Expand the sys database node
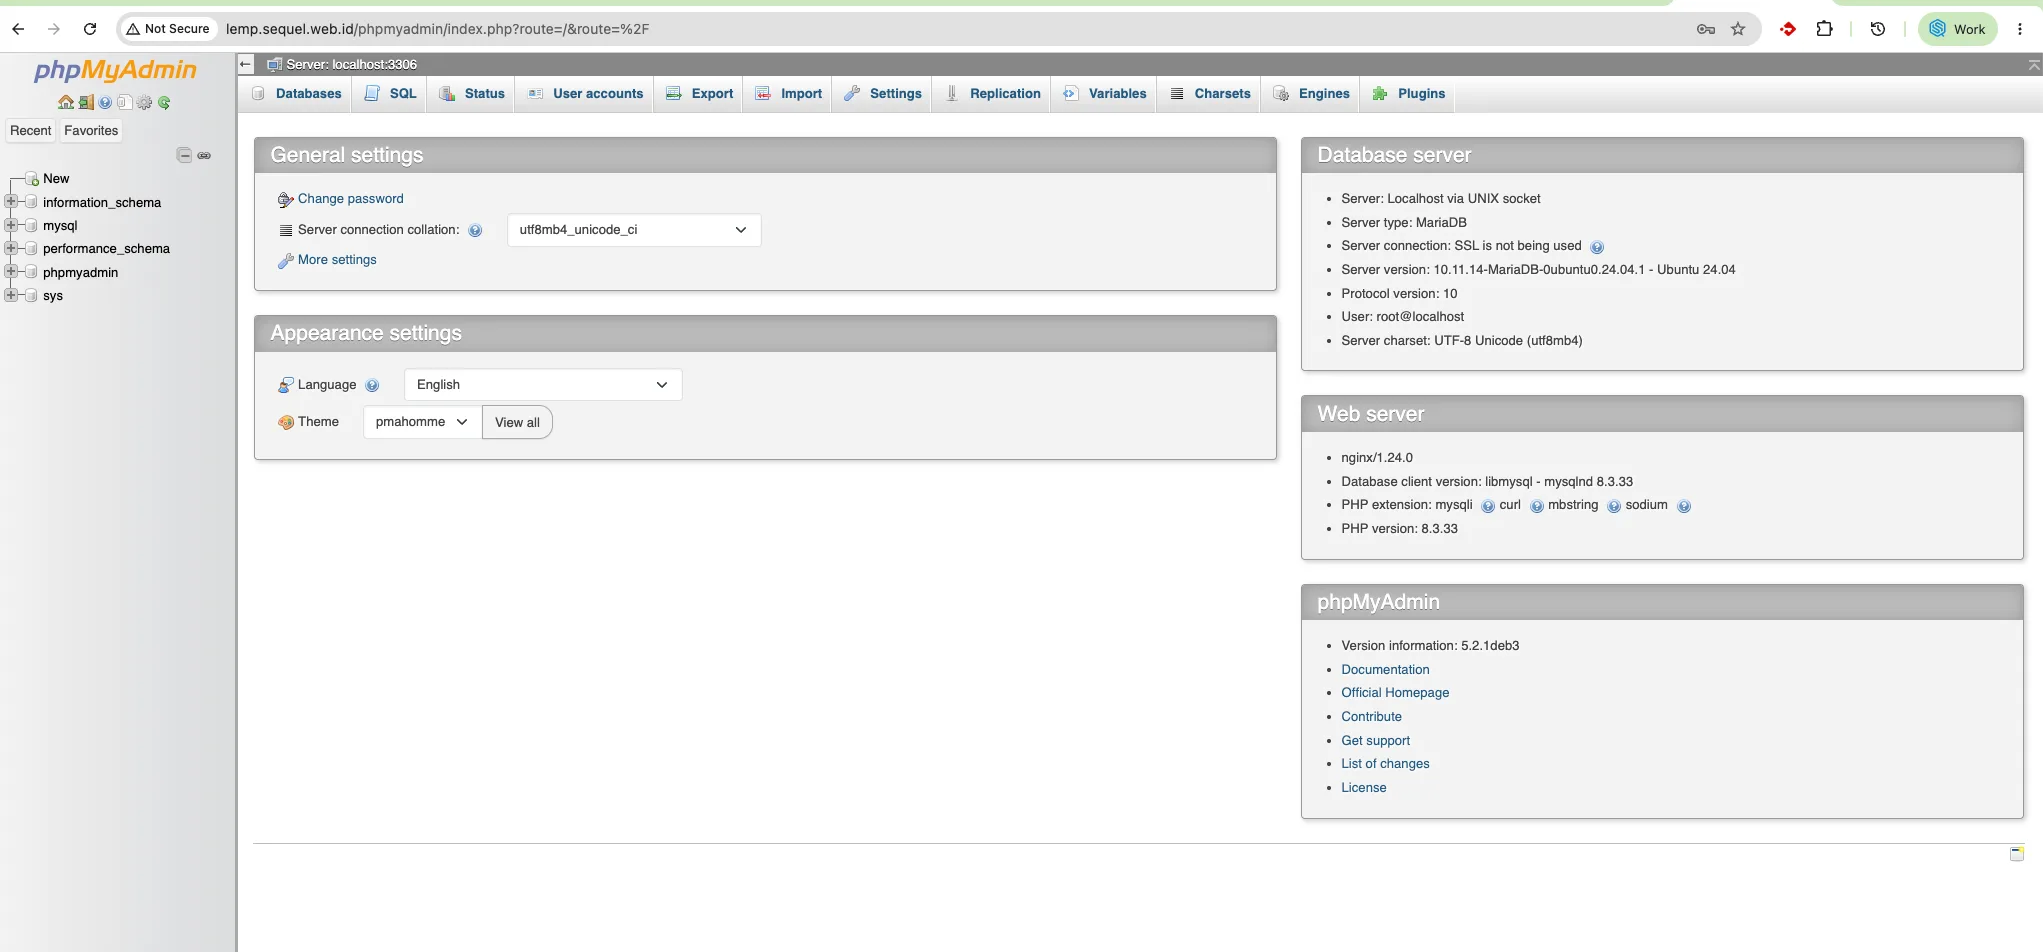The height and width of the screenshot is (952, 2043). (x=11, y=295)
